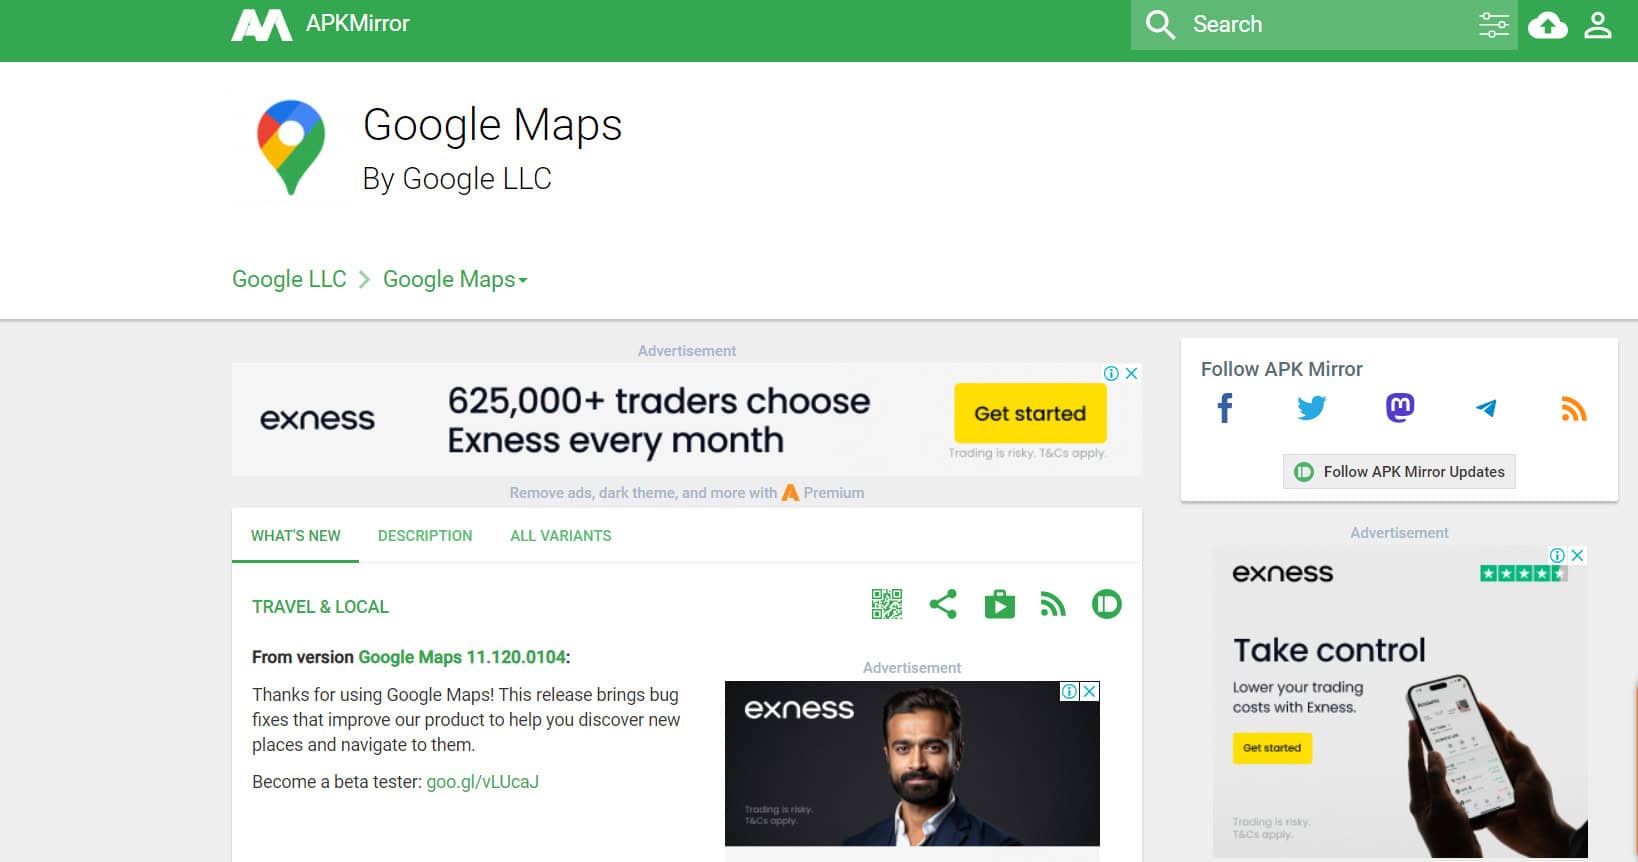Close the top Exness banner ad

(1131, 373)
